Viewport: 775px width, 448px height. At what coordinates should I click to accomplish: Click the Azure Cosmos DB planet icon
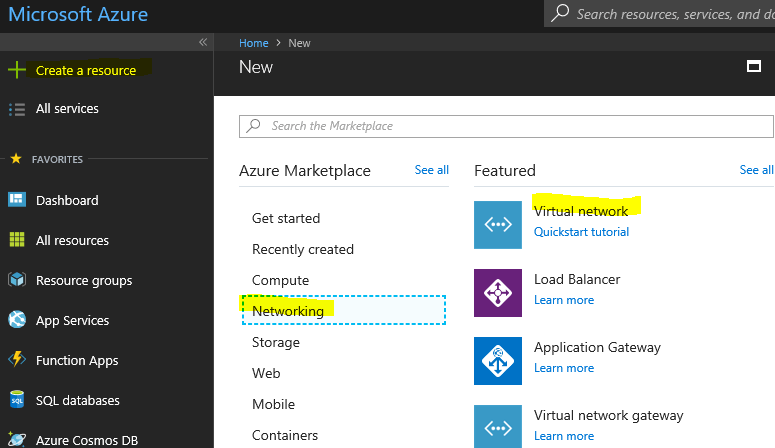click(x=17, y=439)
